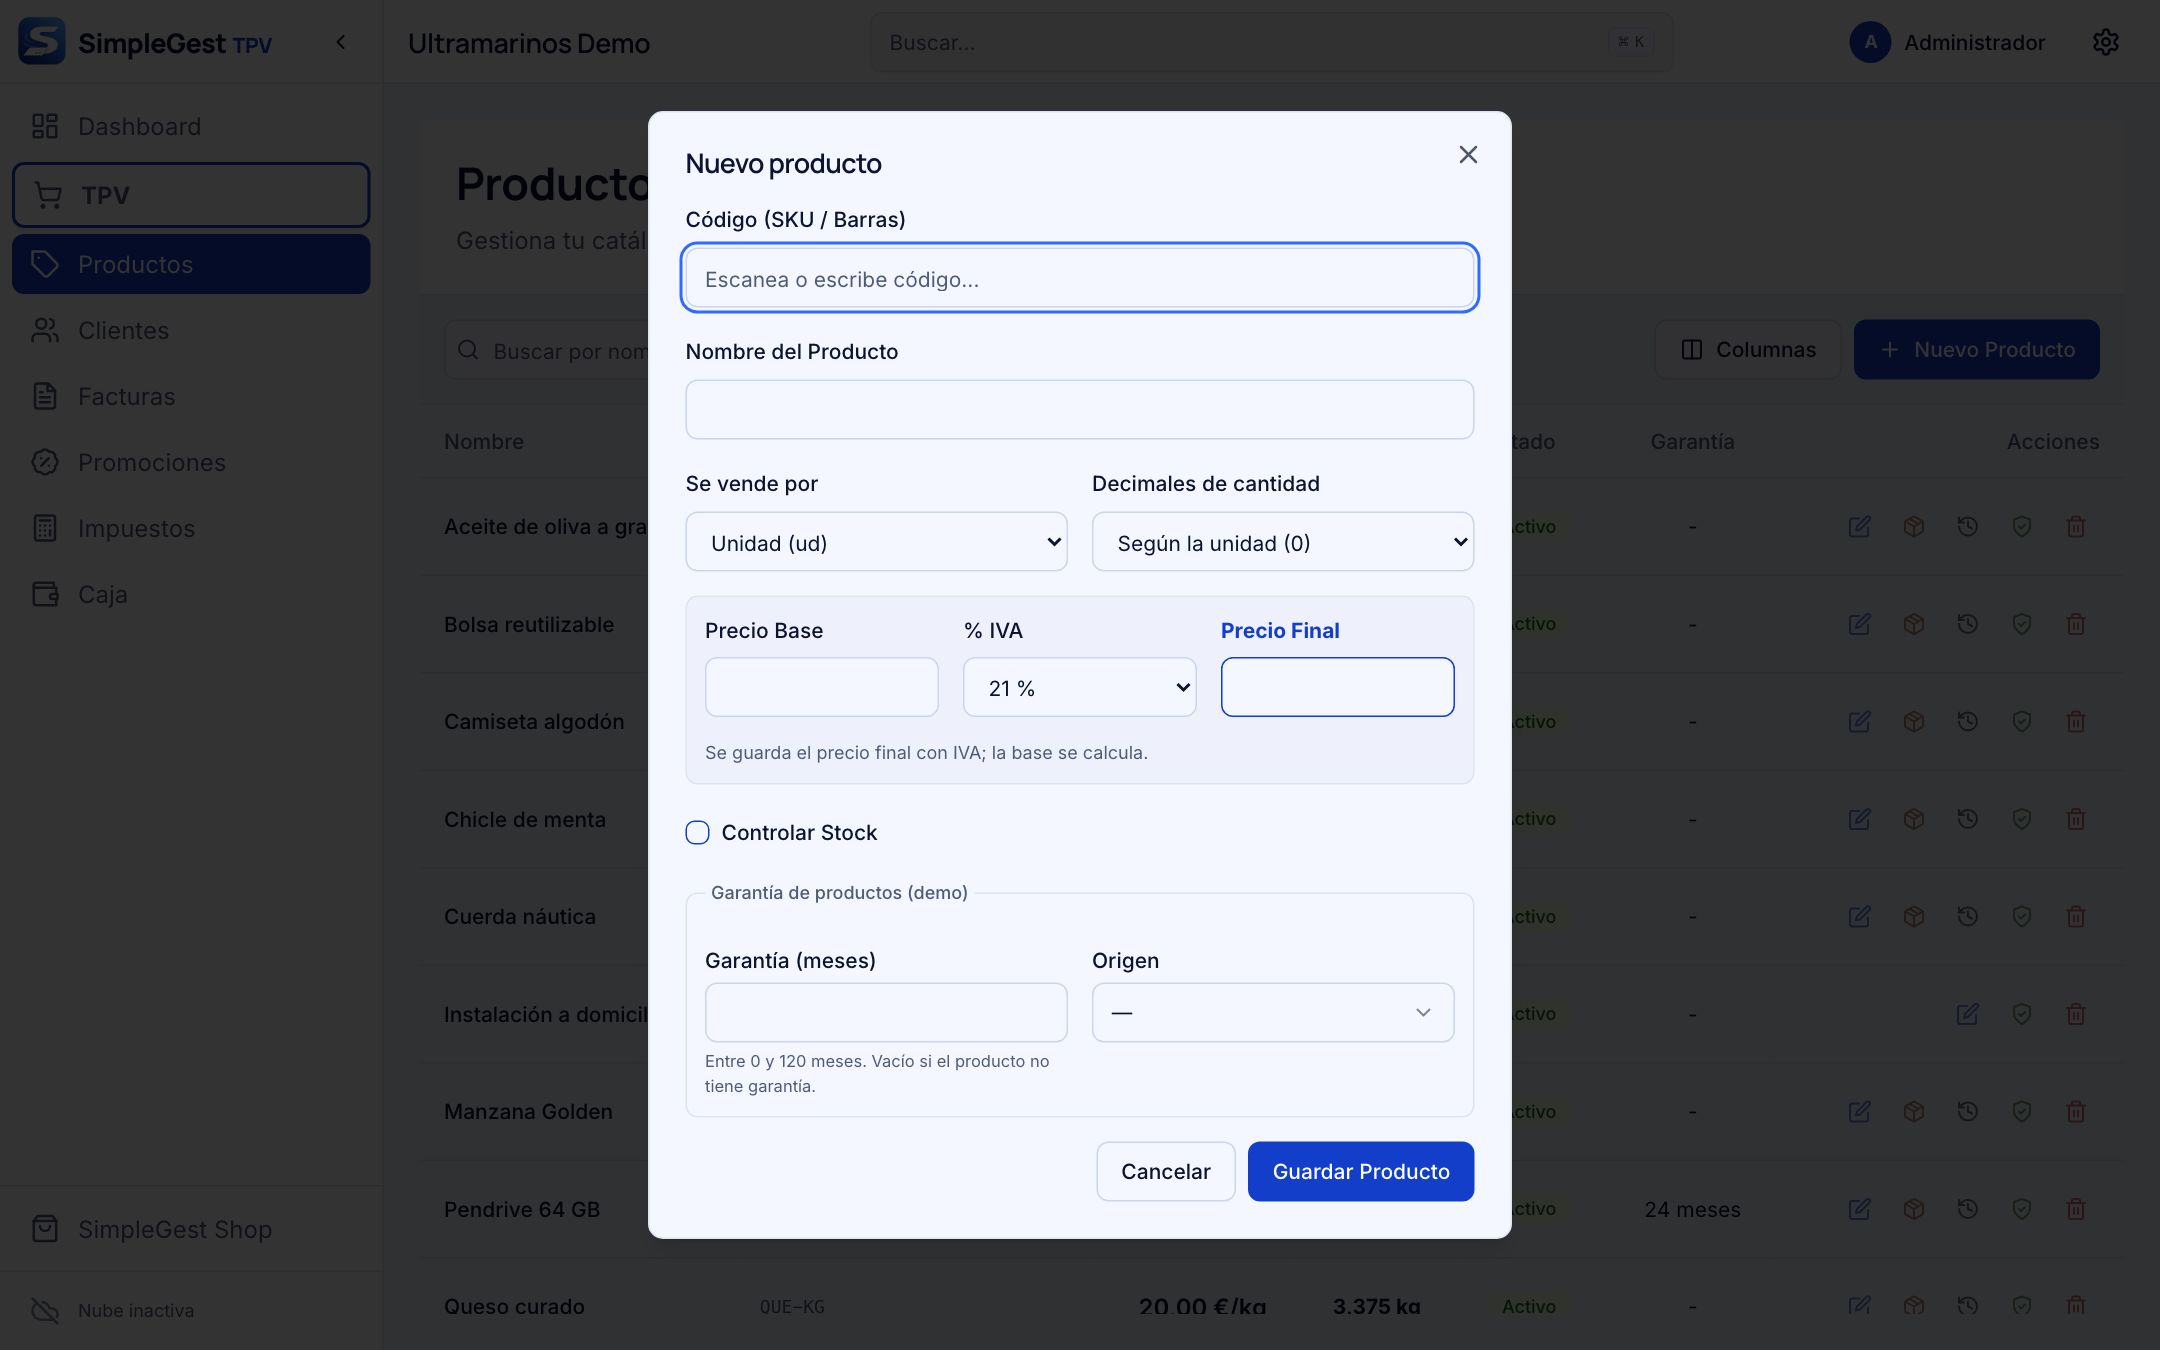This screenshot has width=2160, height=1350.
Task: Open stock box icon for Camiseta algodón
Action: point(1913,721)
